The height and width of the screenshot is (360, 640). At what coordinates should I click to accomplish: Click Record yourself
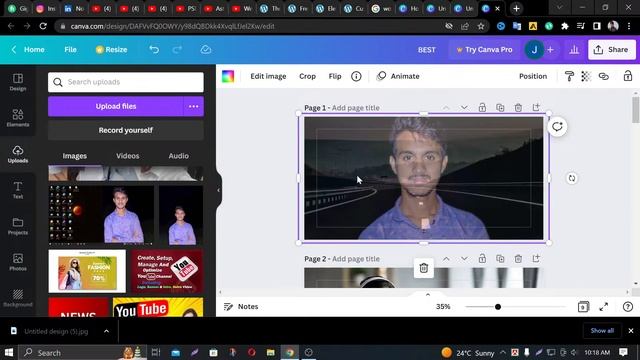(126, 130)
